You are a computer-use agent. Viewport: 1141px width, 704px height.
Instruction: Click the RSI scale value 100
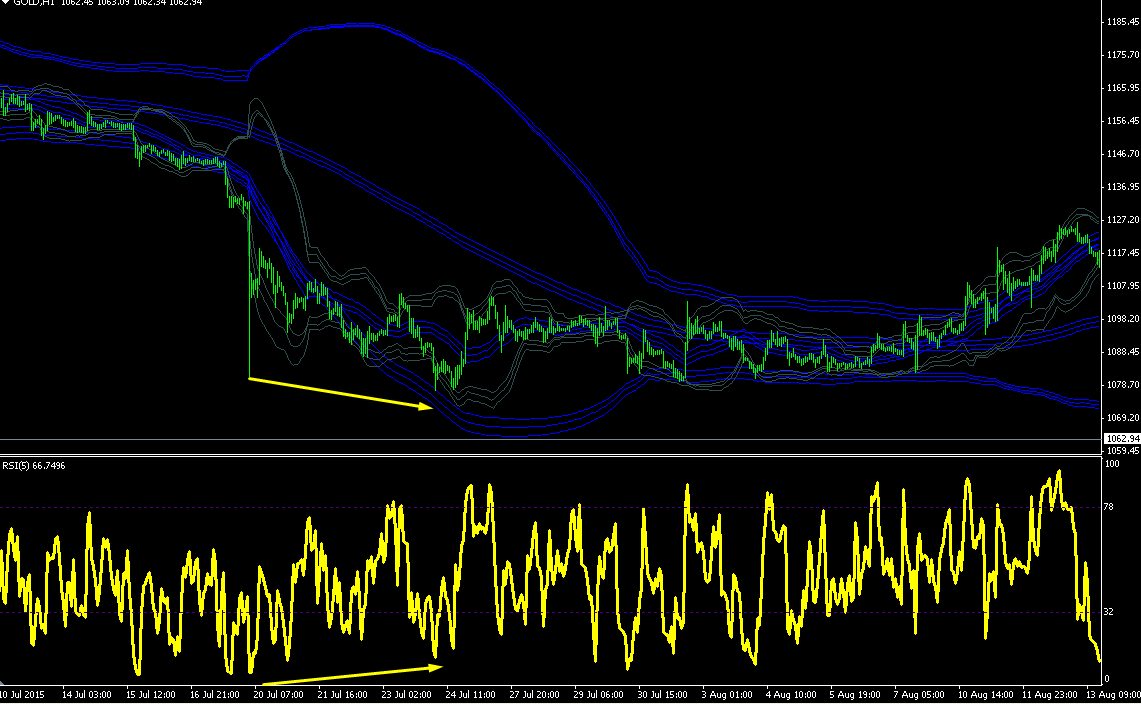point(1112,463)
